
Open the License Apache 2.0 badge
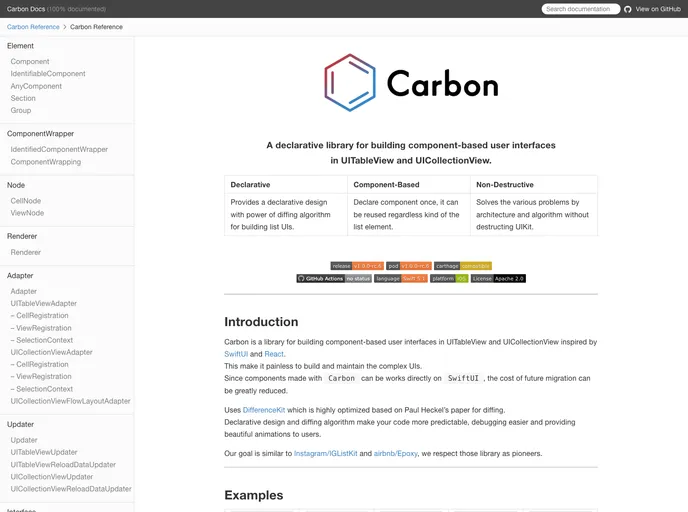498,279
